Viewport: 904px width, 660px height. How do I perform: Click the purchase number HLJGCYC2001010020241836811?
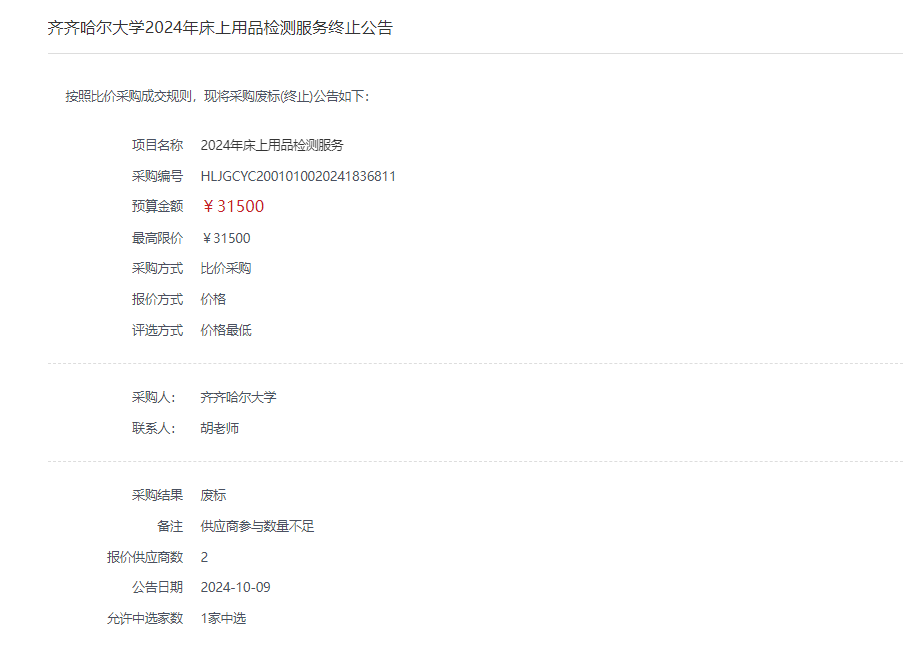pos(298,176)
